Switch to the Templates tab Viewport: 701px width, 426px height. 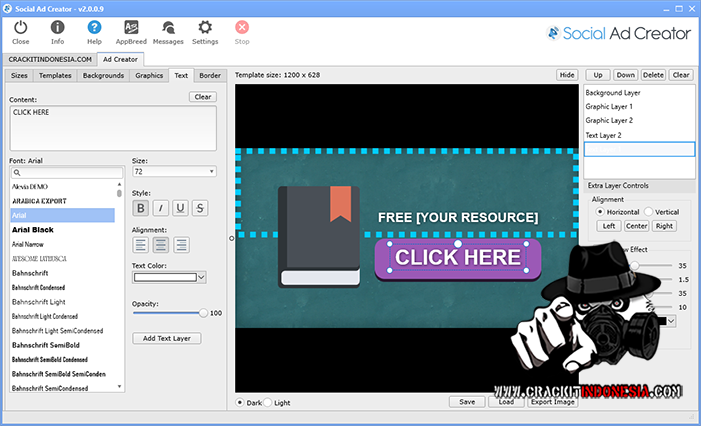[56, 75]
